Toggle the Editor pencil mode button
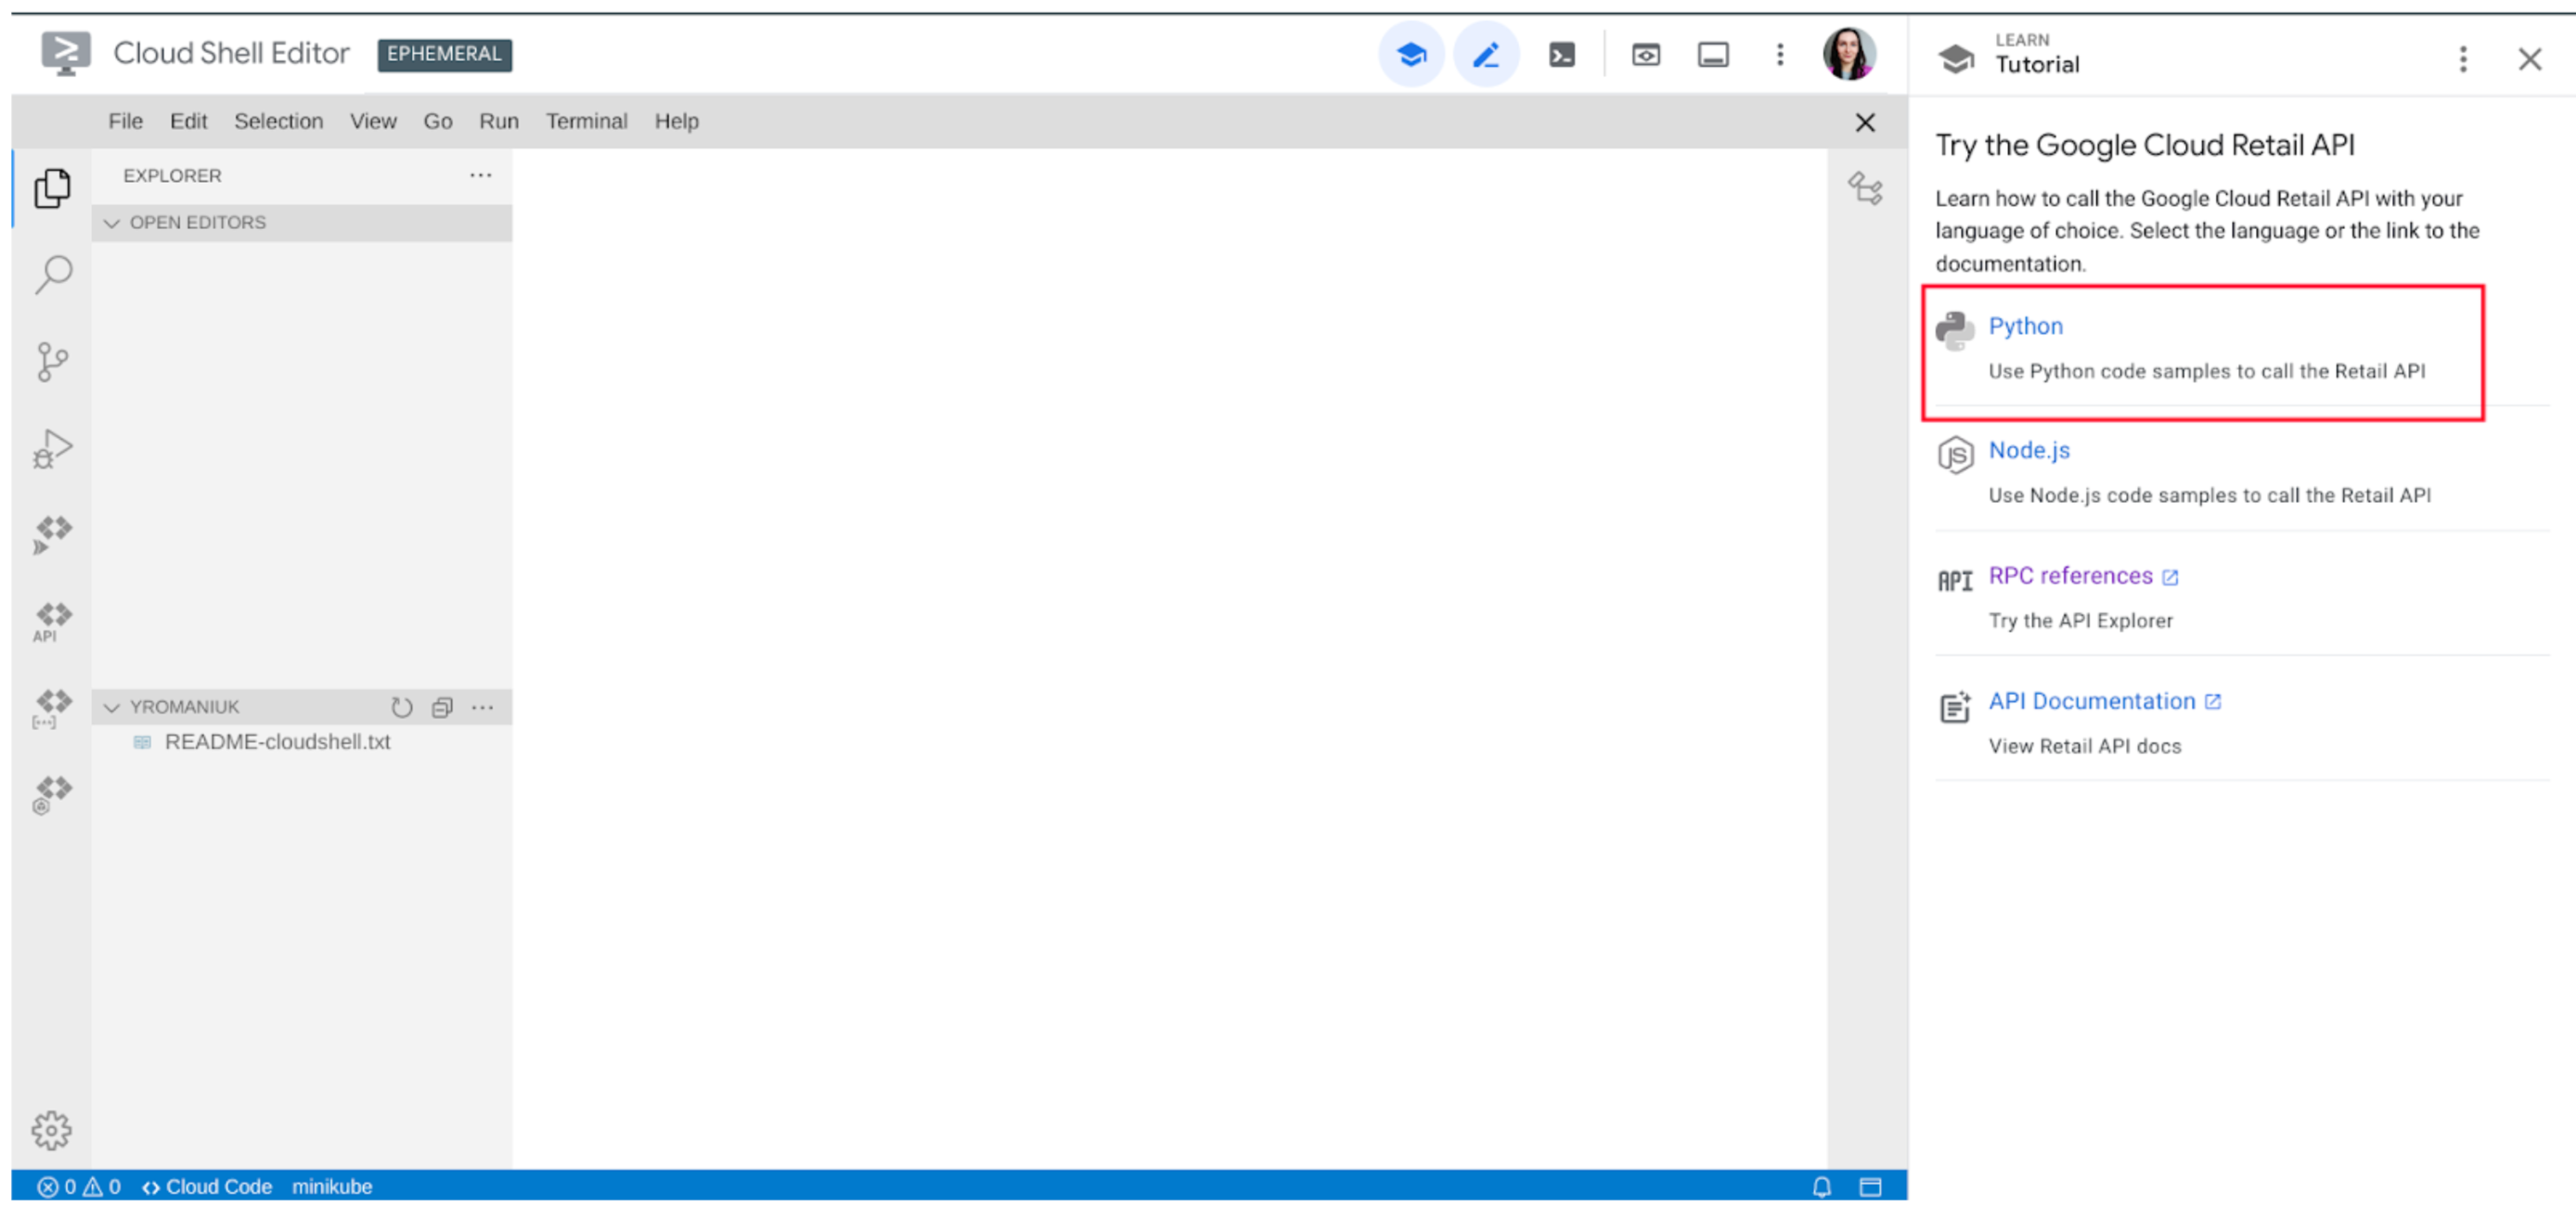2576x1232 pixels. [x=1486, y=55]
